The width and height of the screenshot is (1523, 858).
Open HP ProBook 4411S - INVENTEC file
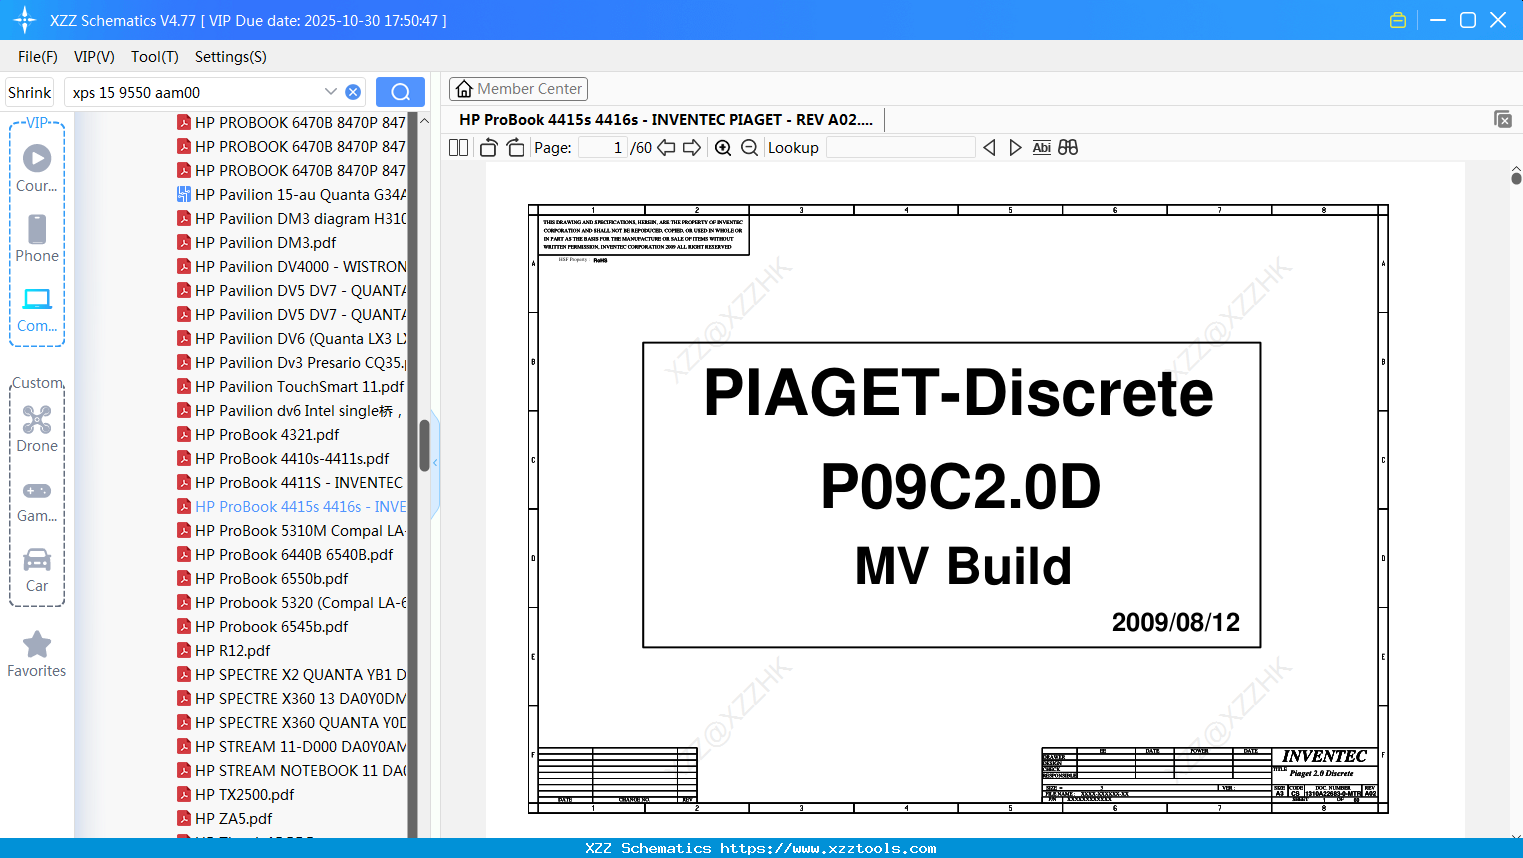[291, 483]
